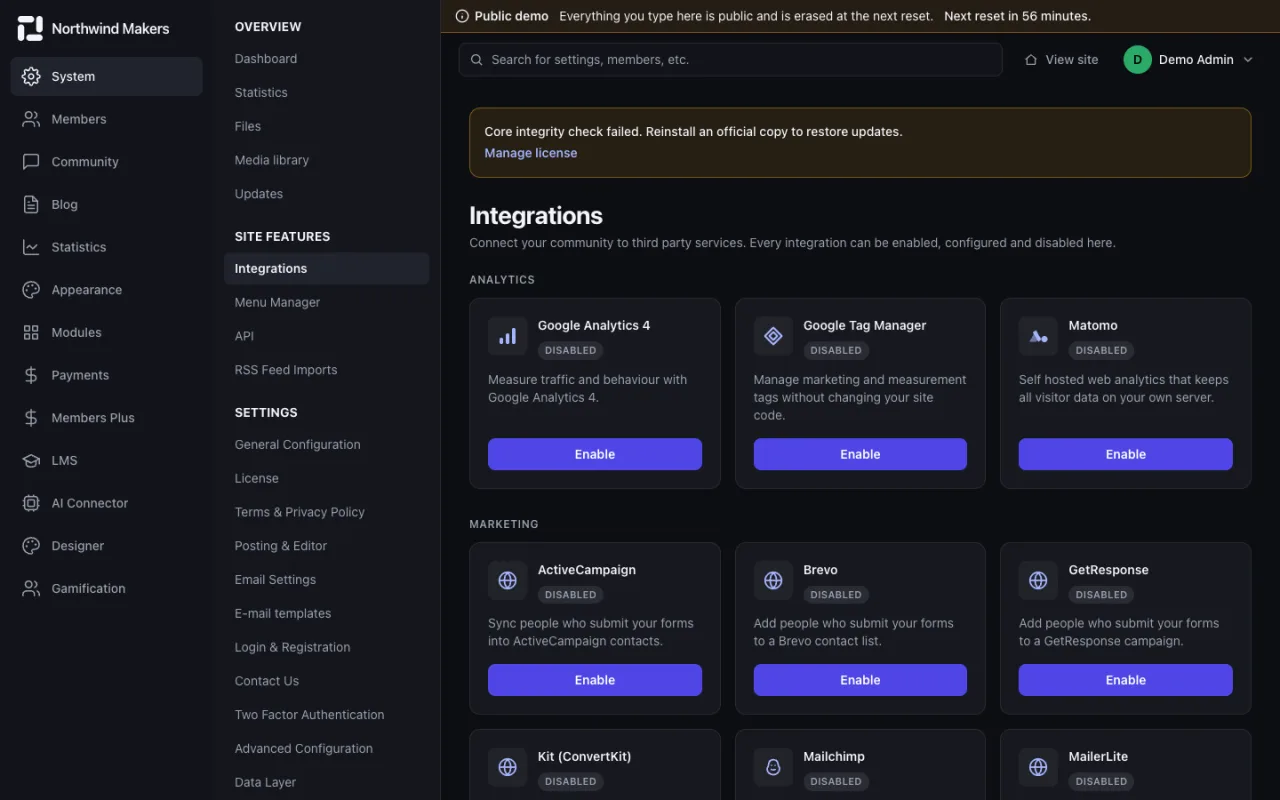Image resolution: width=1280 pixels, height=800 pixels.
Task: Click the Matomo logo icon
Action: pyautogui.click(x=1038, y=336)
